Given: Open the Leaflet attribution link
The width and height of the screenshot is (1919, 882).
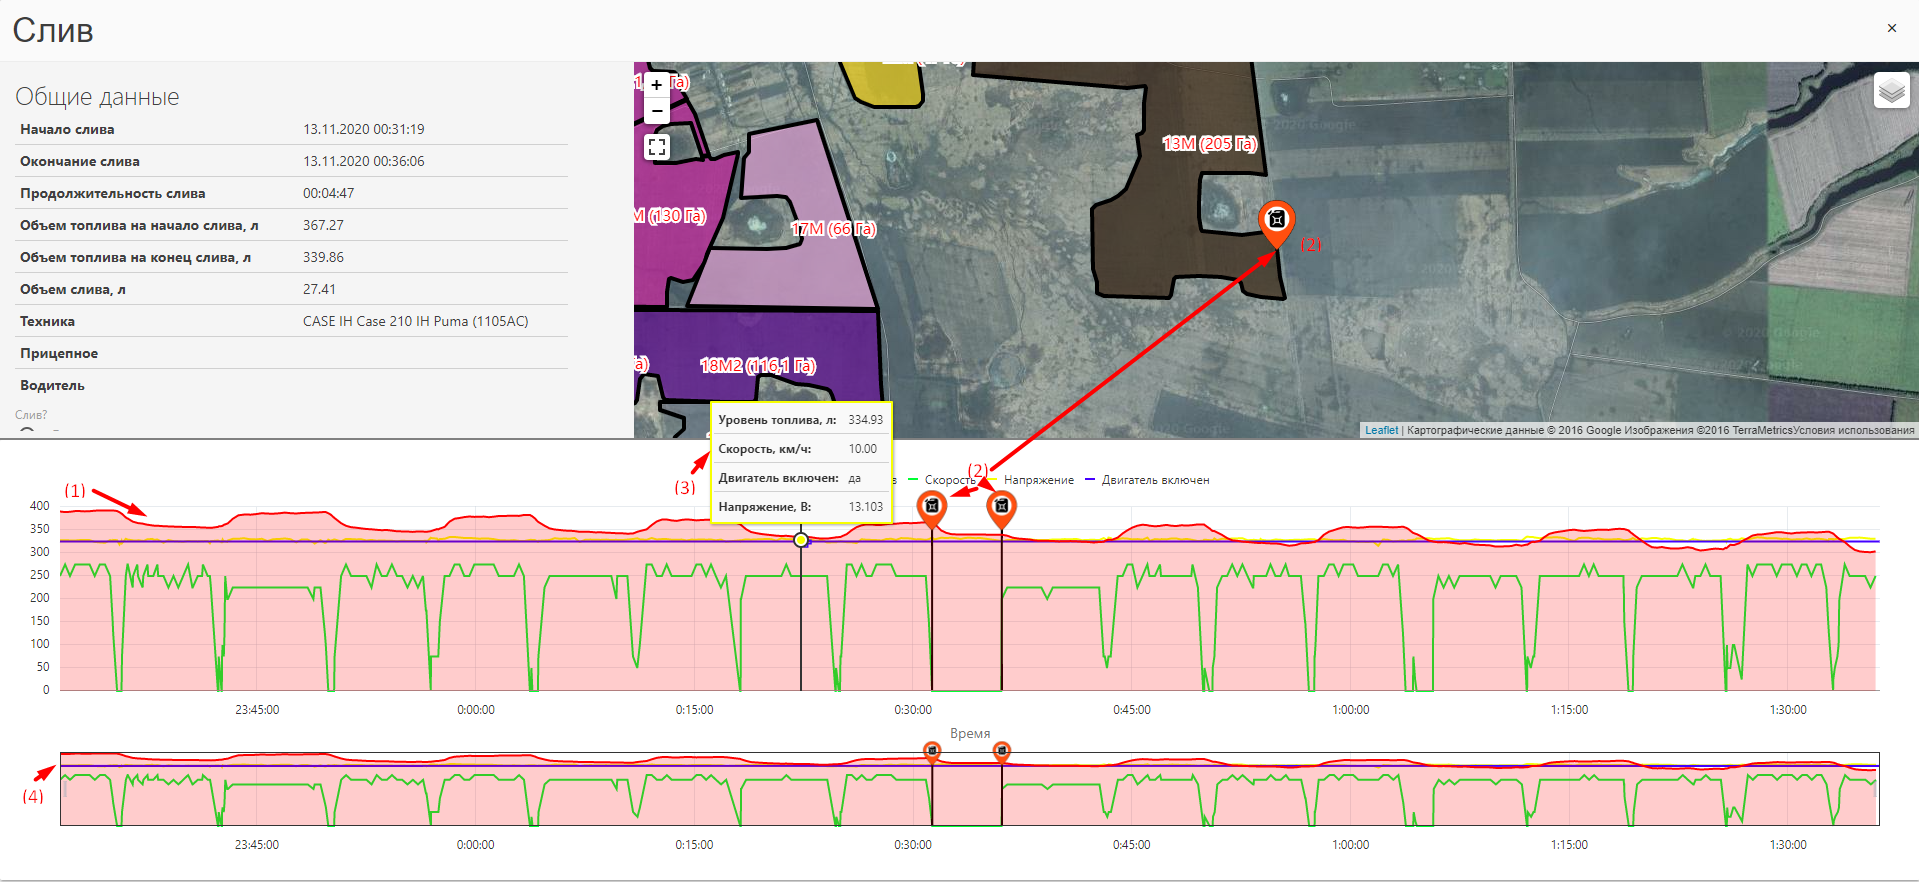Looking at the screenshot, I should (x=1381, y=430).
